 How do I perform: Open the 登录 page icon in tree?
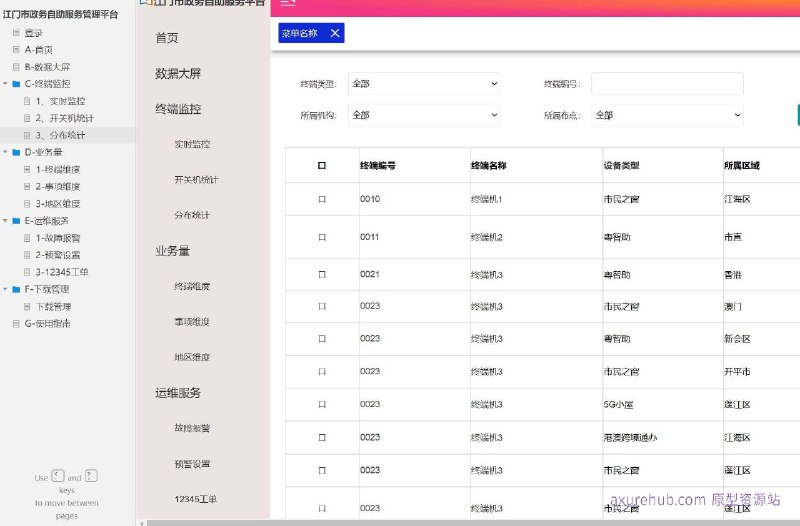pos(16,33)
